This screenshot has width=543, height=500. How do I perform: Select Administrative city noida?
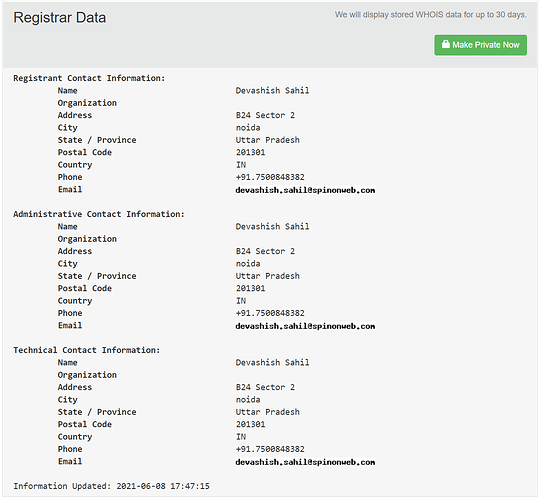pos(248,264)
